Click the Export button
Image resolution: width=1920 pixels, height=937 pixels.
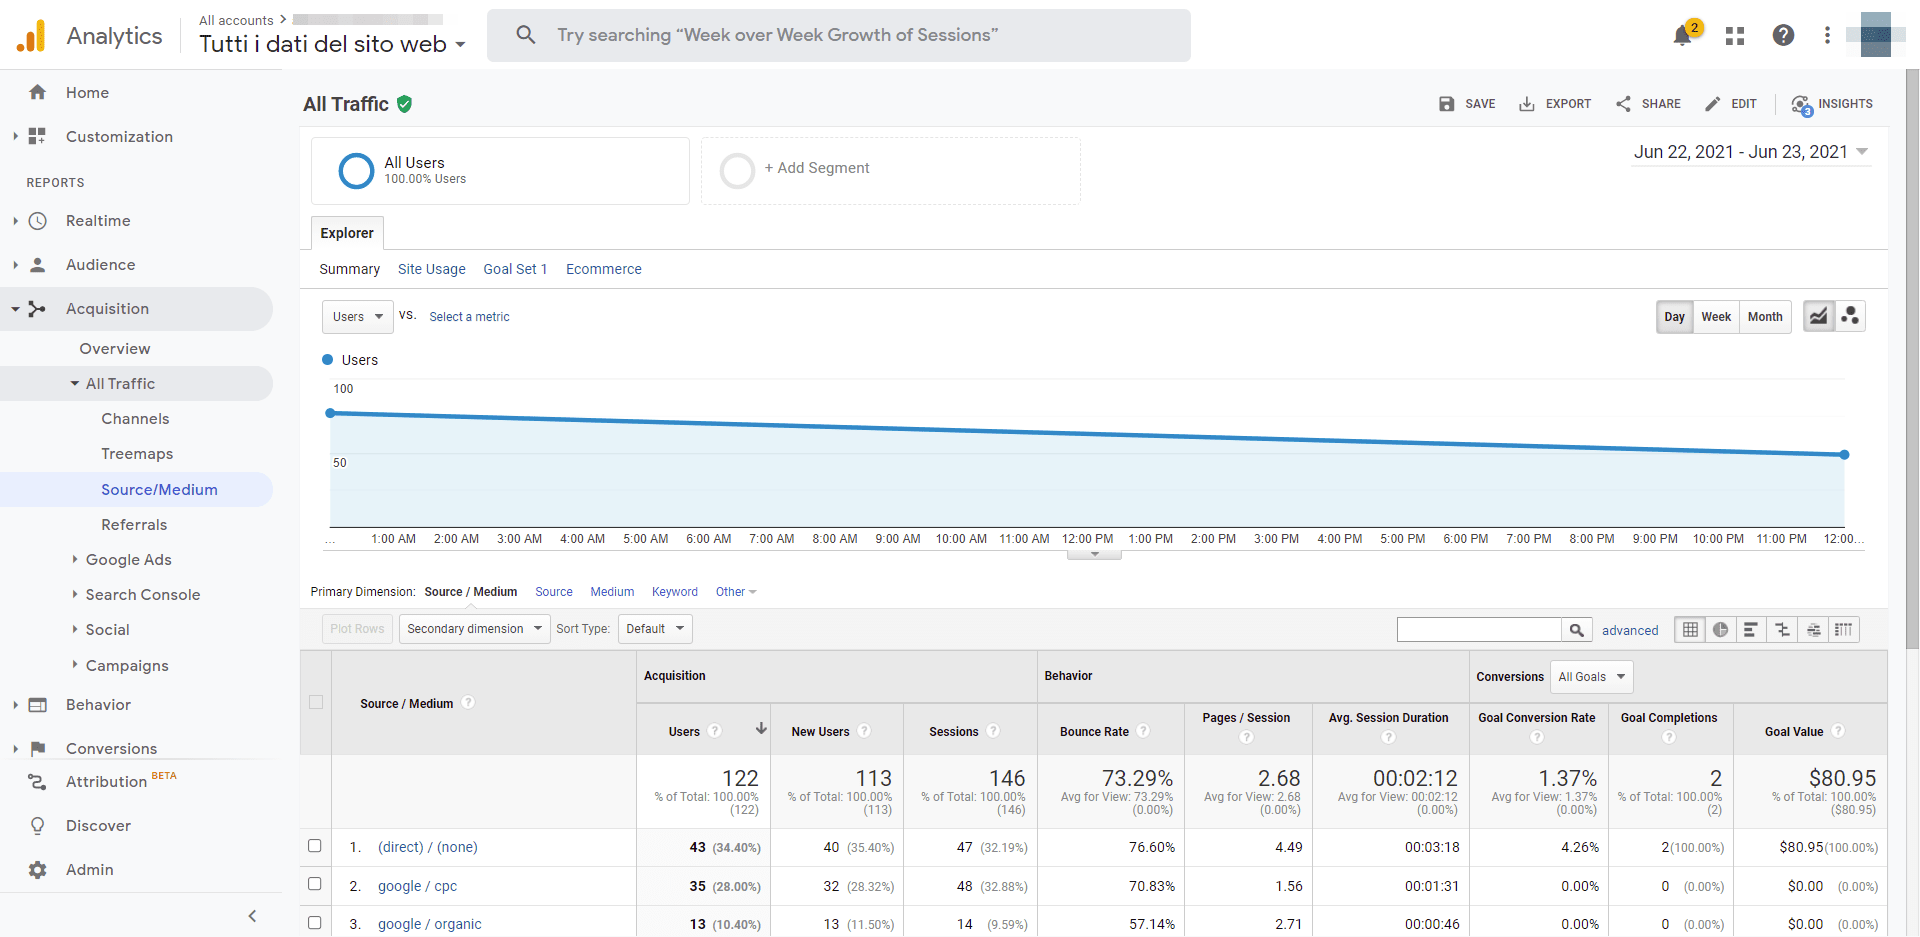point(1555,104)
